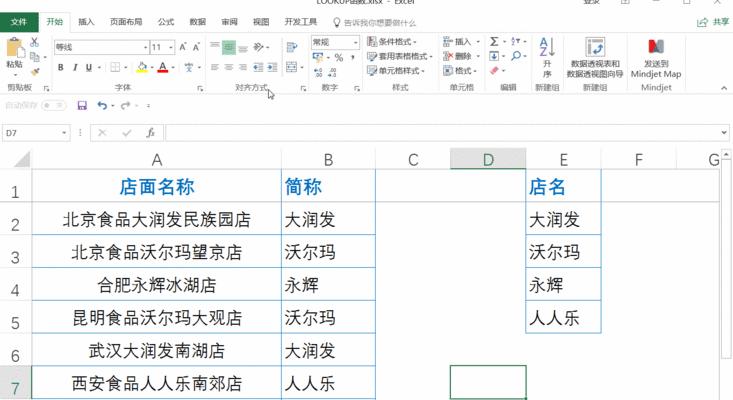This screenshot has height=400, width=733.
Task: Click 发送到 Mindjet Map button
Action: (656, 58)
